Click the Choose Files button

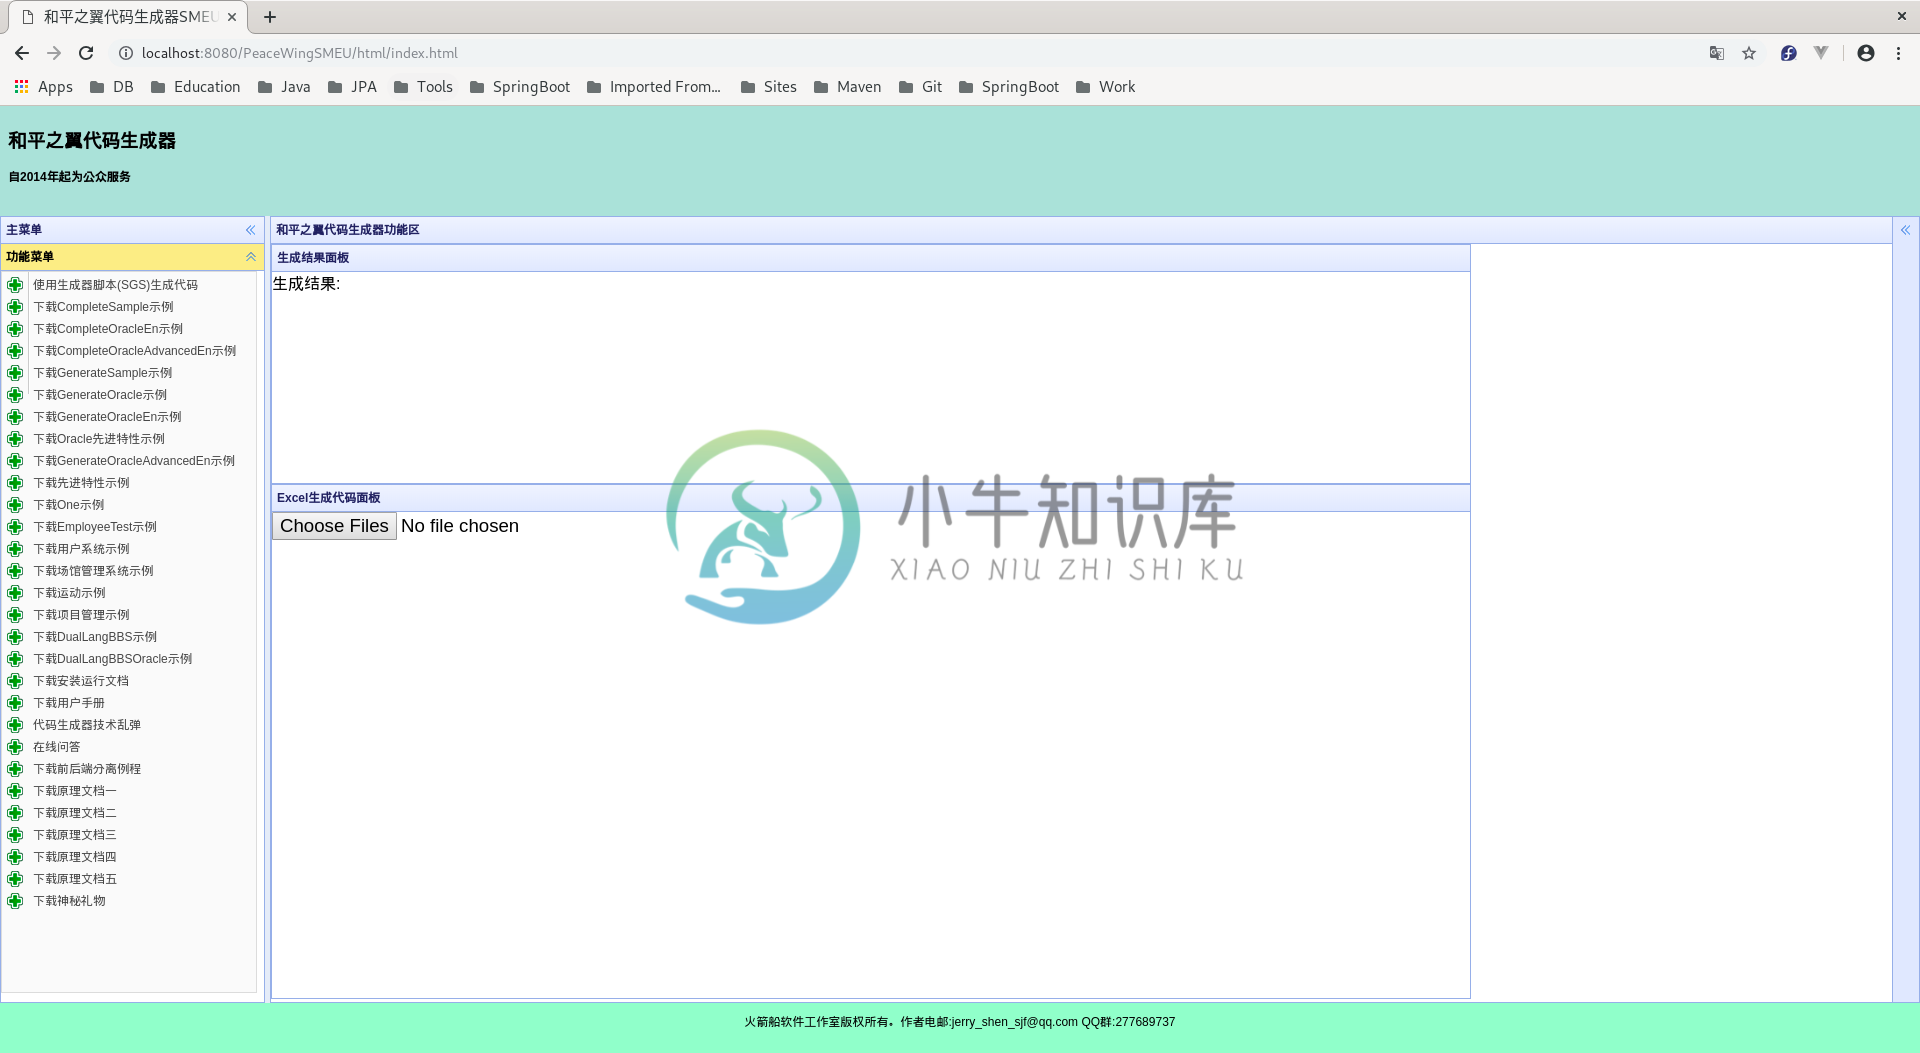pyautogui.click(x=334, y=526)
